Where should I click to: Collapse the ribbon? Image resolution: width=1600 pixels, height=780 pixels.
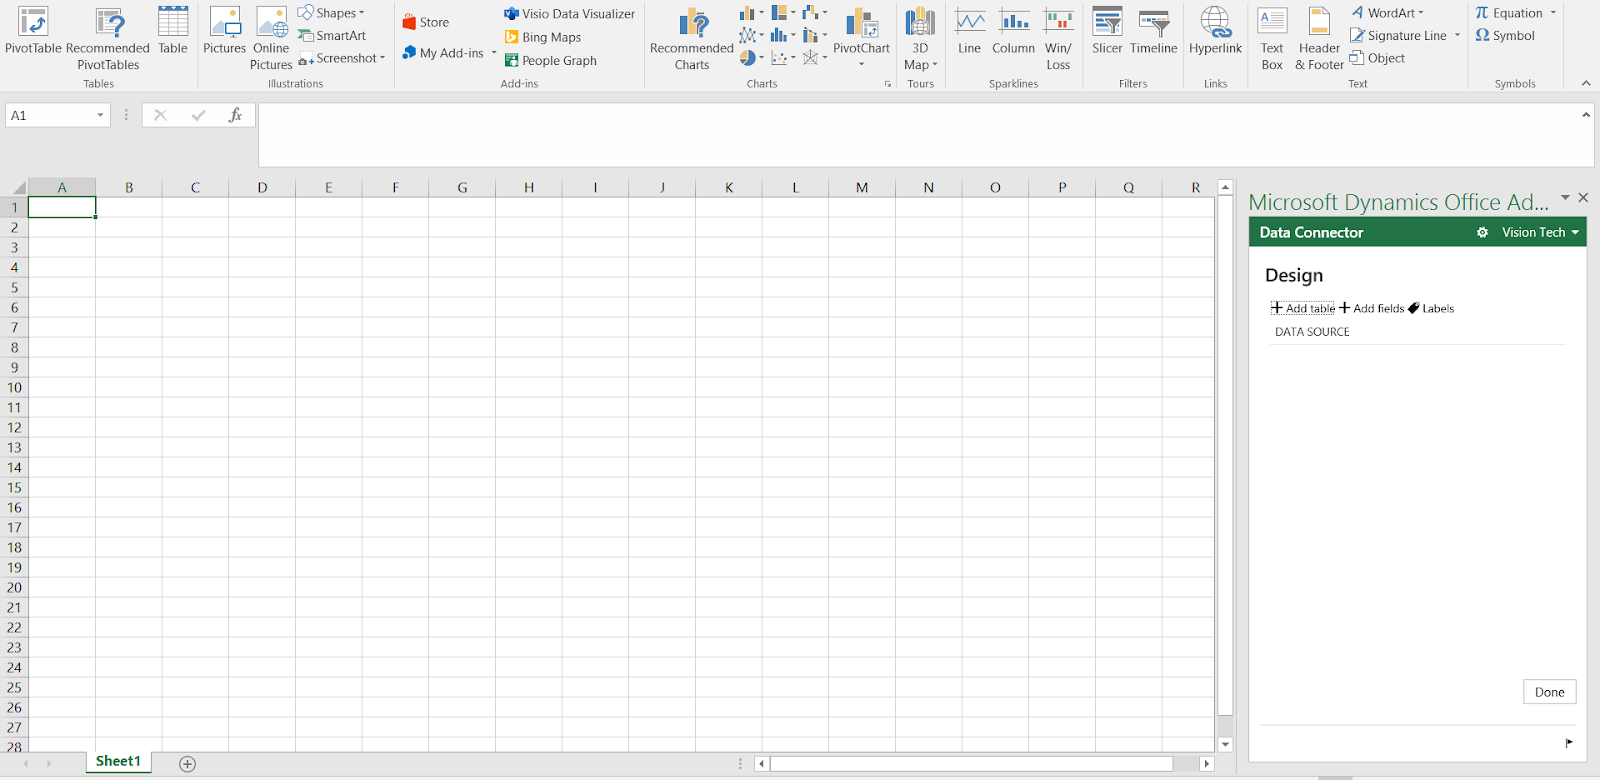pos(1586,84)
